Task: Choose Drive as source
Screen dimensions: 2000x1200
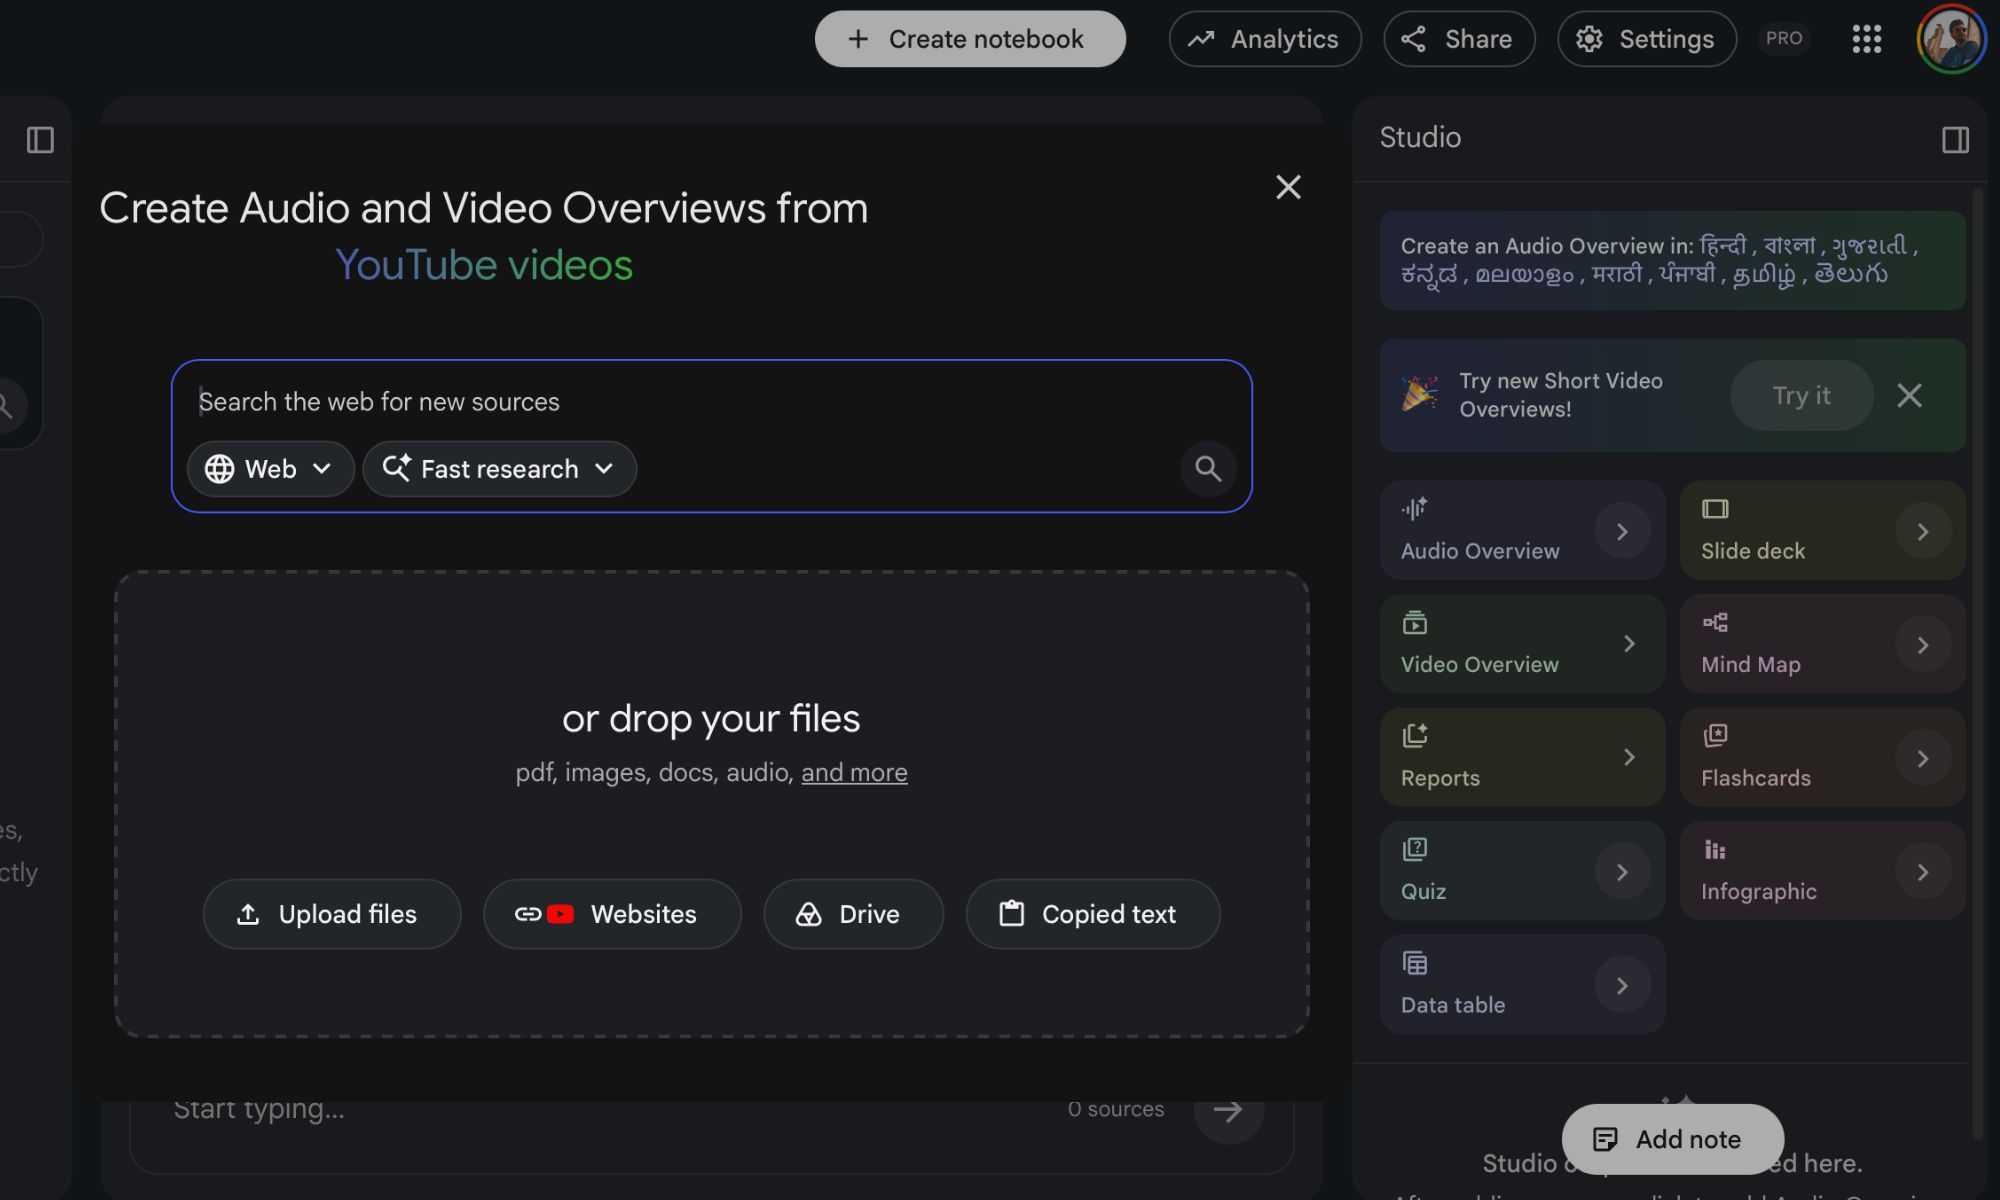Action: (x=853, y=914)
